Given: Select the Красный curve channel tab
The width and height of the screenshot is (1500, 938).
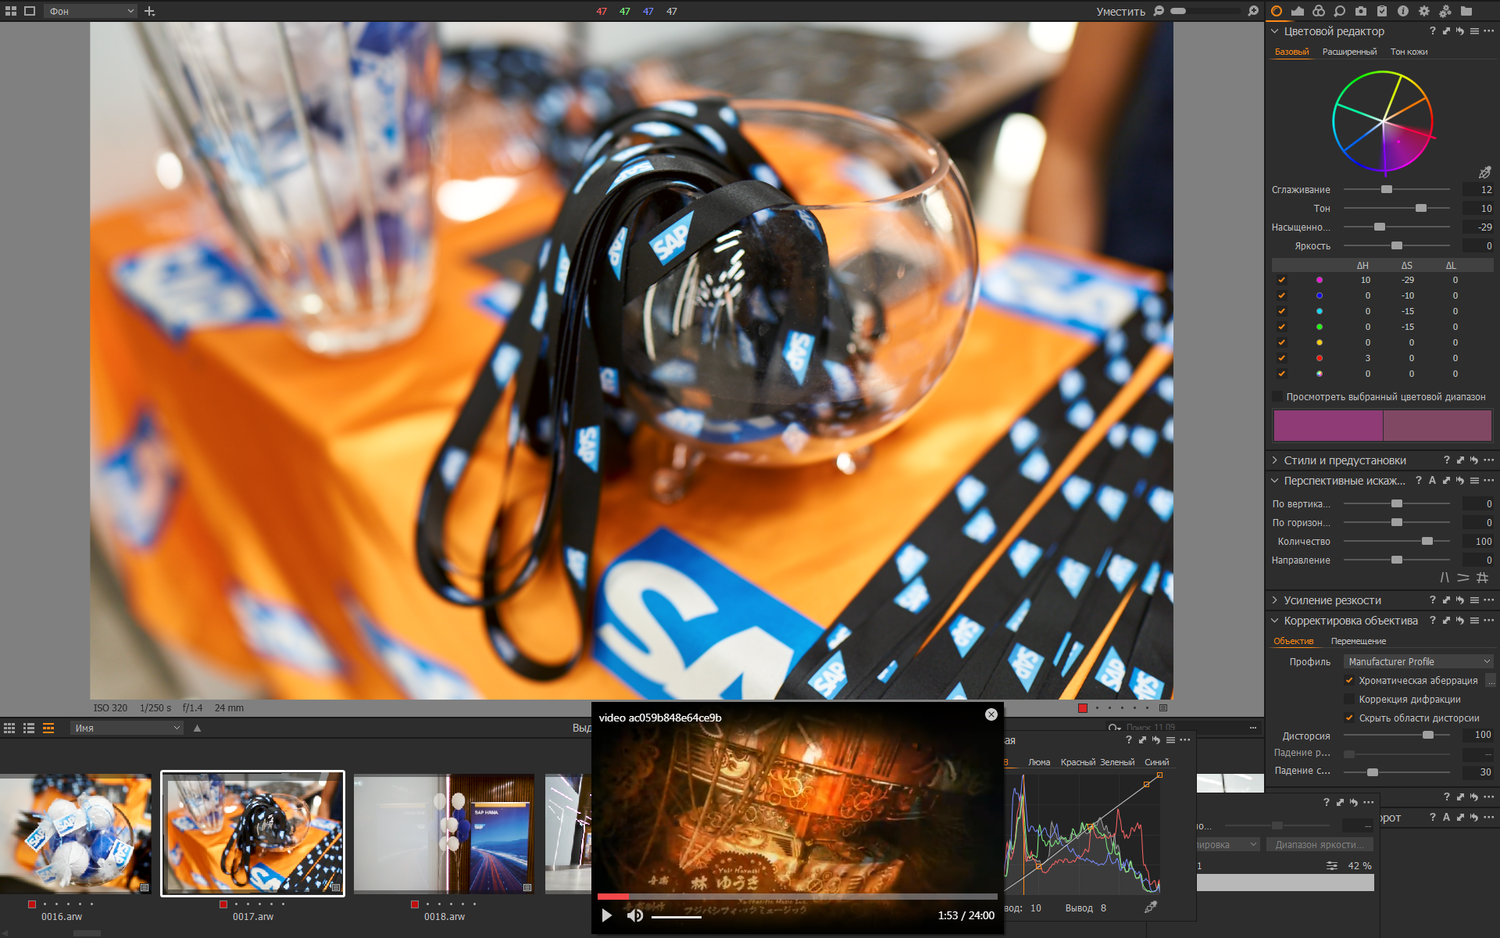Looking at the screenshot, I should (1078, 762).
